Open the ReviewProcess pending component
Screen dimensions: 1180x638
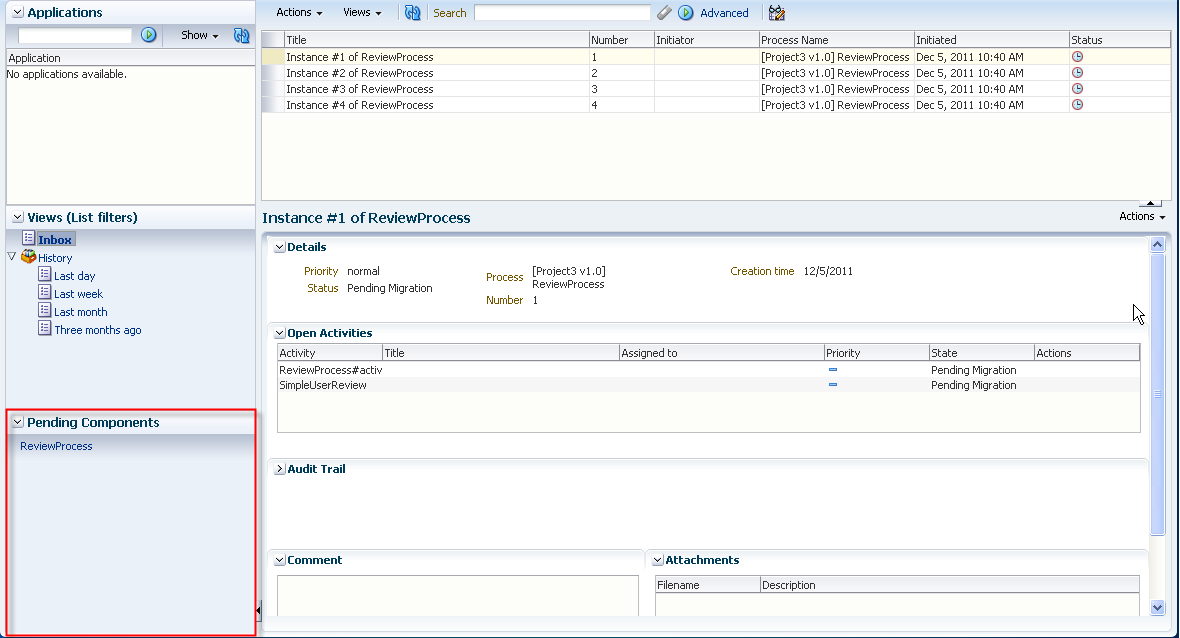pos(56,446)
